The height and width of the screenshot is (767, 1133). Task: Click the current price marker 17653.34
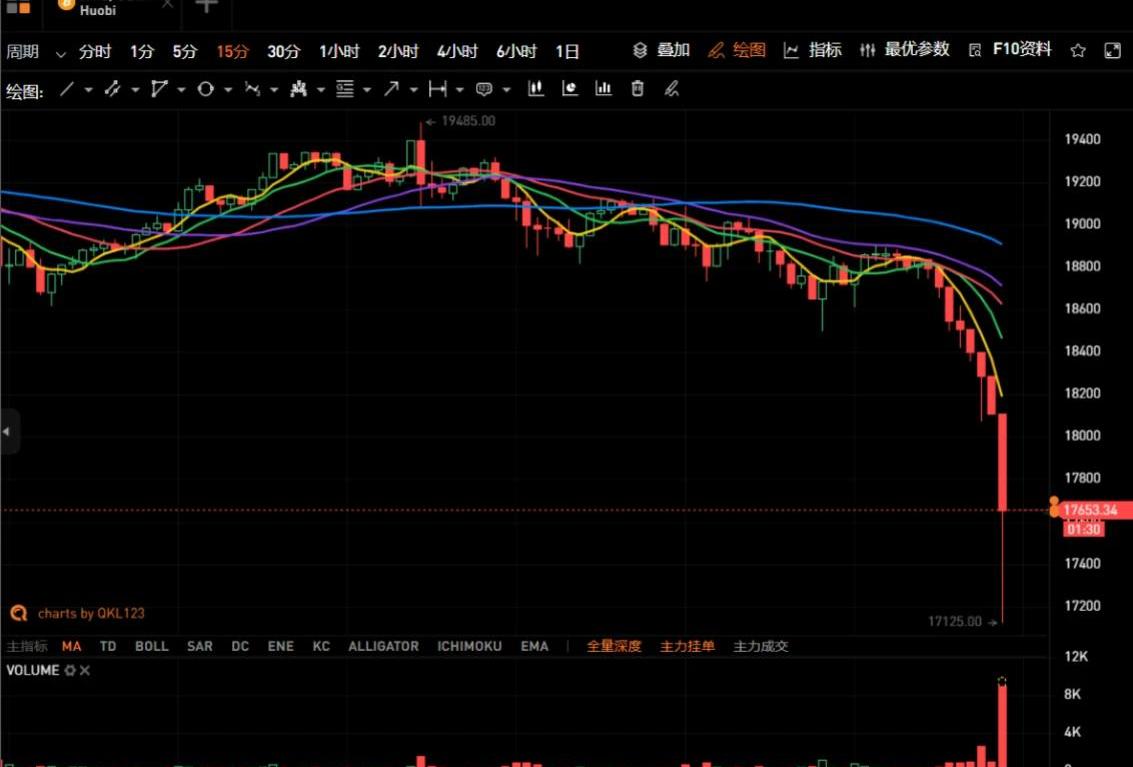pos(1089,510)
